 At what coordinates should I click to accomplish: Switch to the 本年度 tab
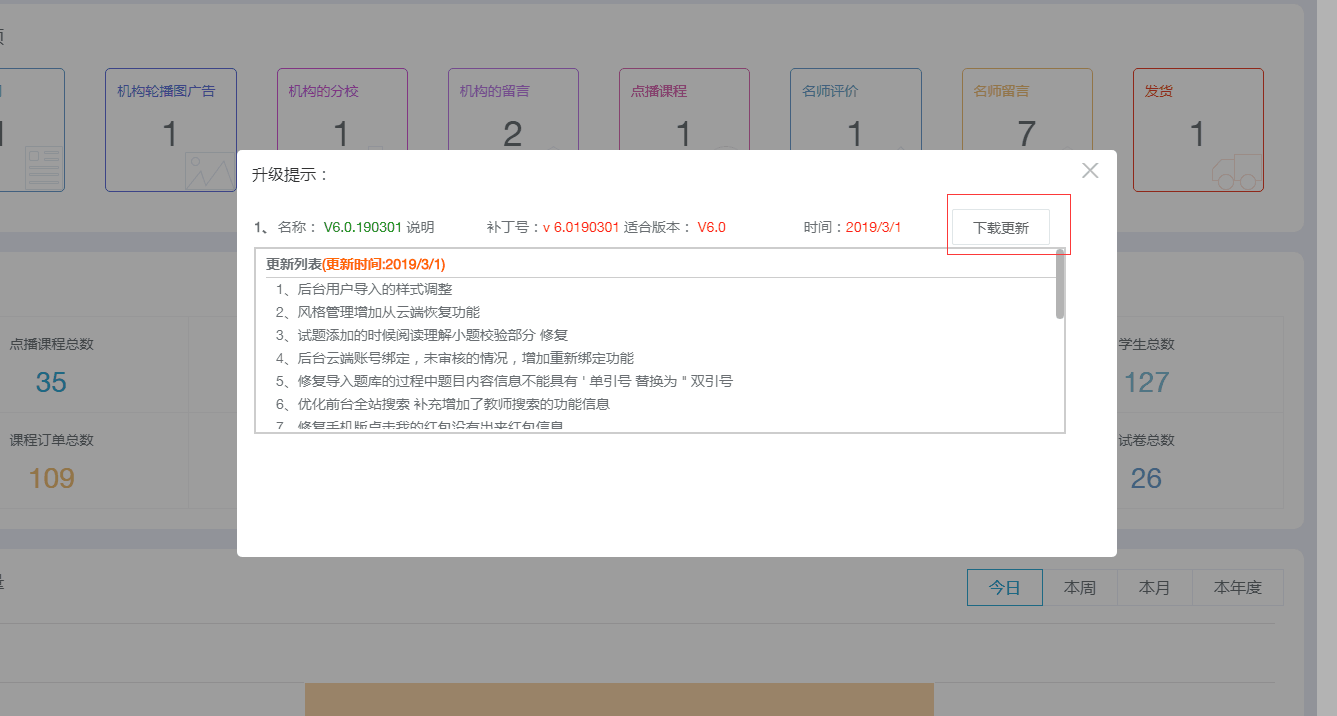[1237, 588]
